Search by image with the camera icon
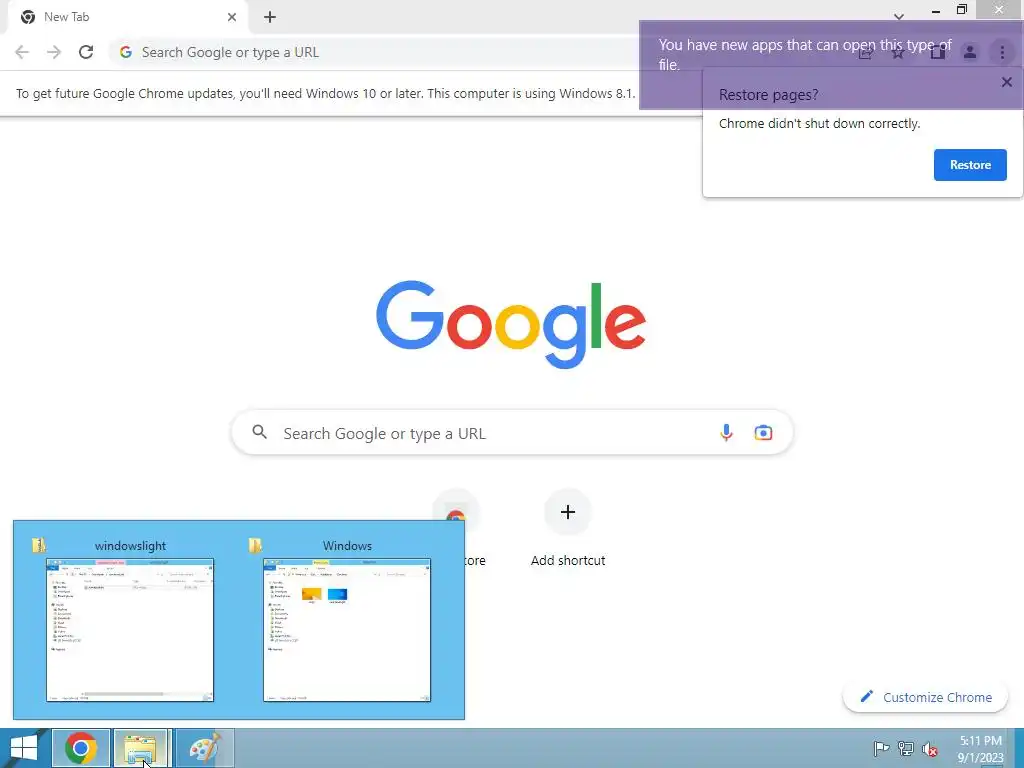1024x768 pixels. (763, 432)
